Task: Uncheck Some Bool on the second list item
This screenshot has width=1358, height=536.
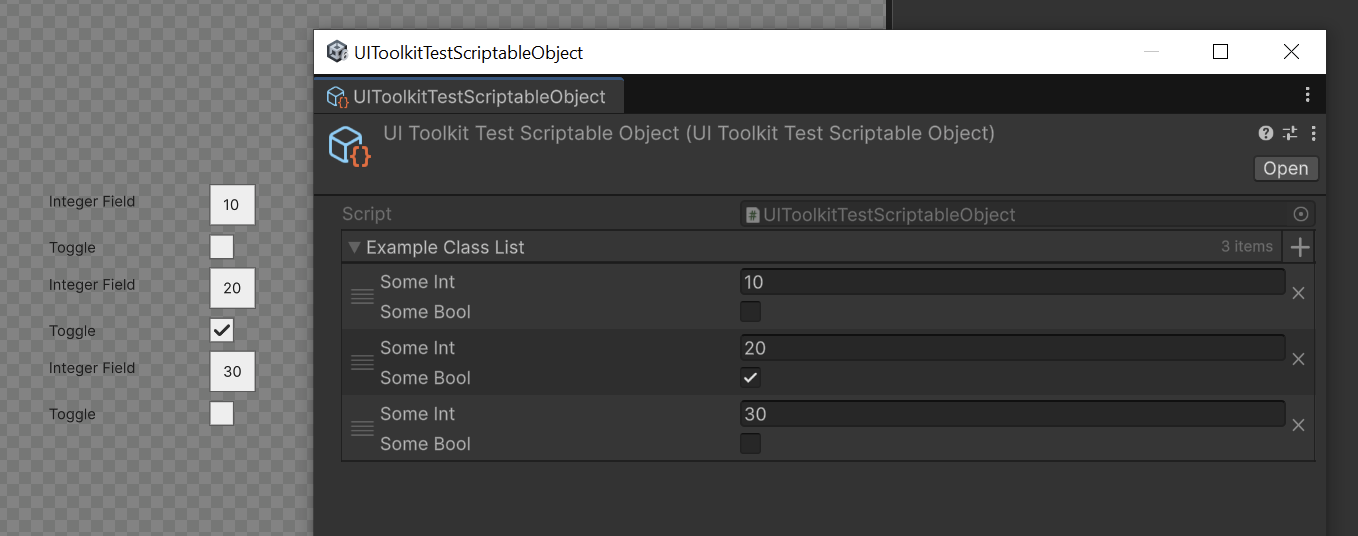Action: point(750,377)
